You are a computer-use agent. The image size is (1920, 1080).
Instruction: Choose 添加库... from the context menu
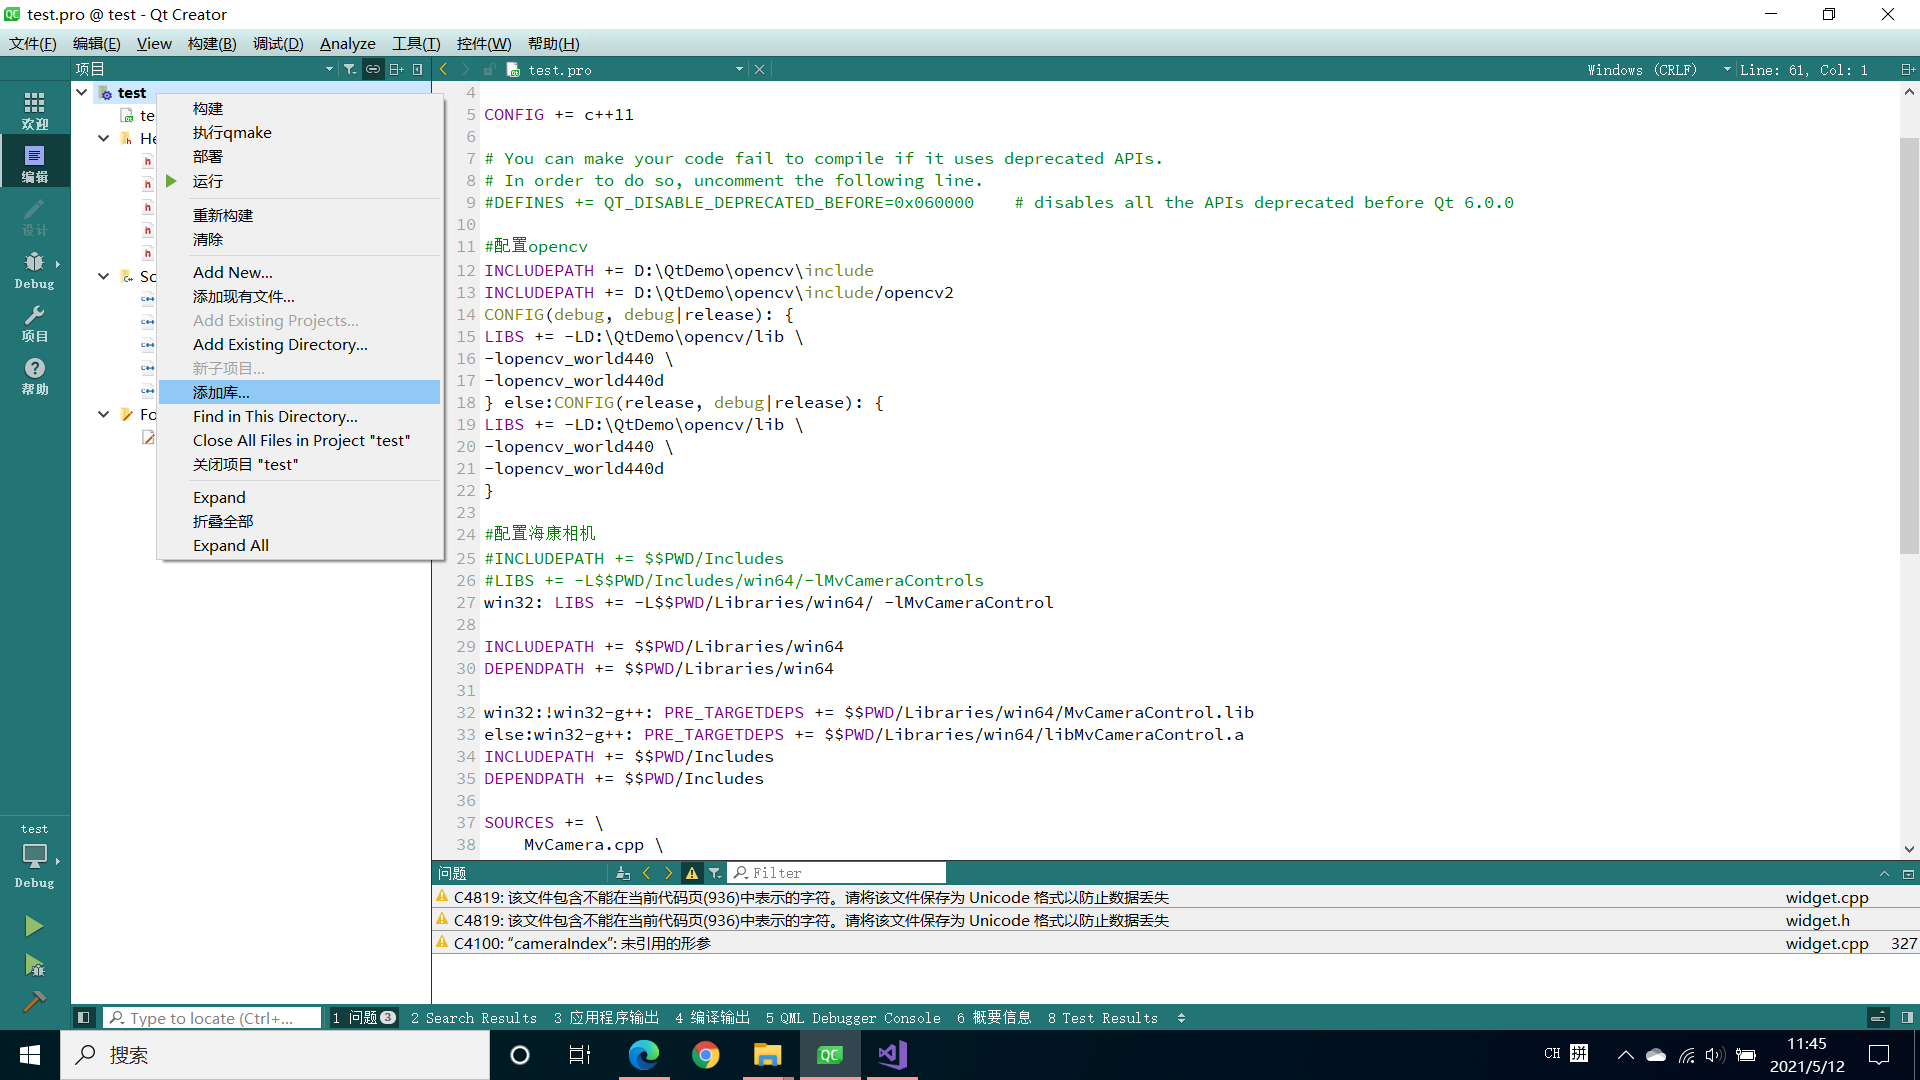pos(220,392)
